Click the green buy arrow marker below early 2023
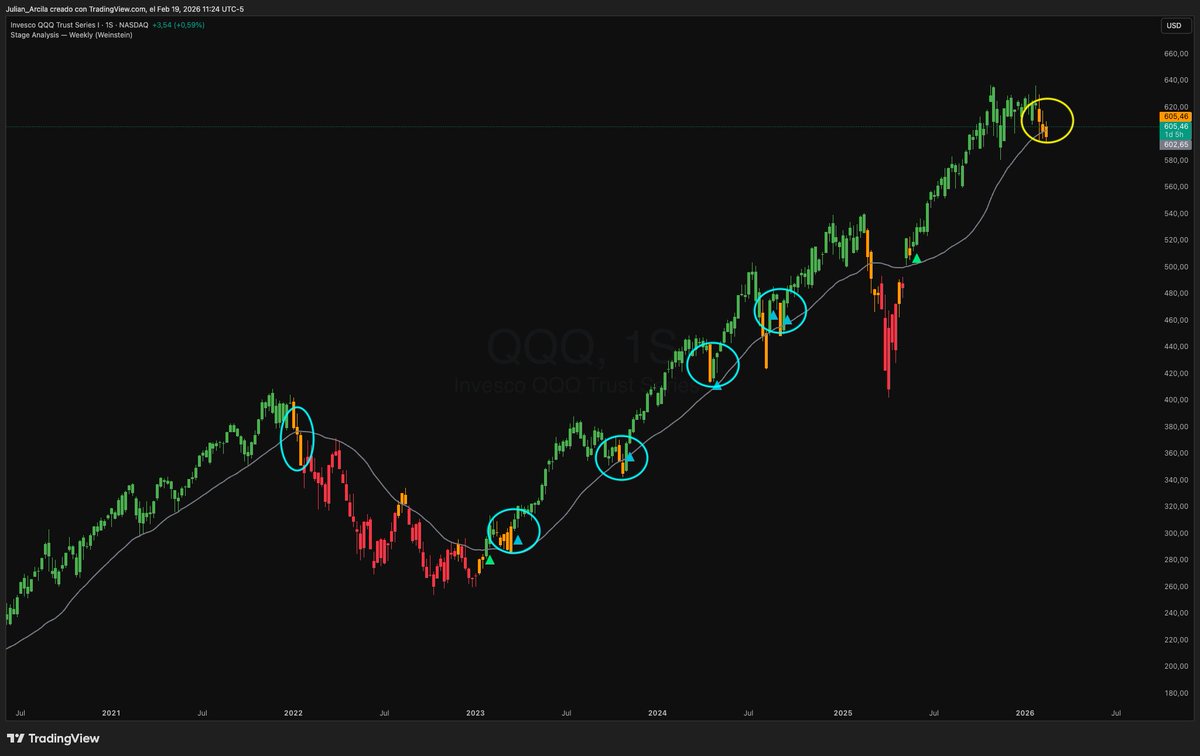1200x756 pixels. pos(490,560)
